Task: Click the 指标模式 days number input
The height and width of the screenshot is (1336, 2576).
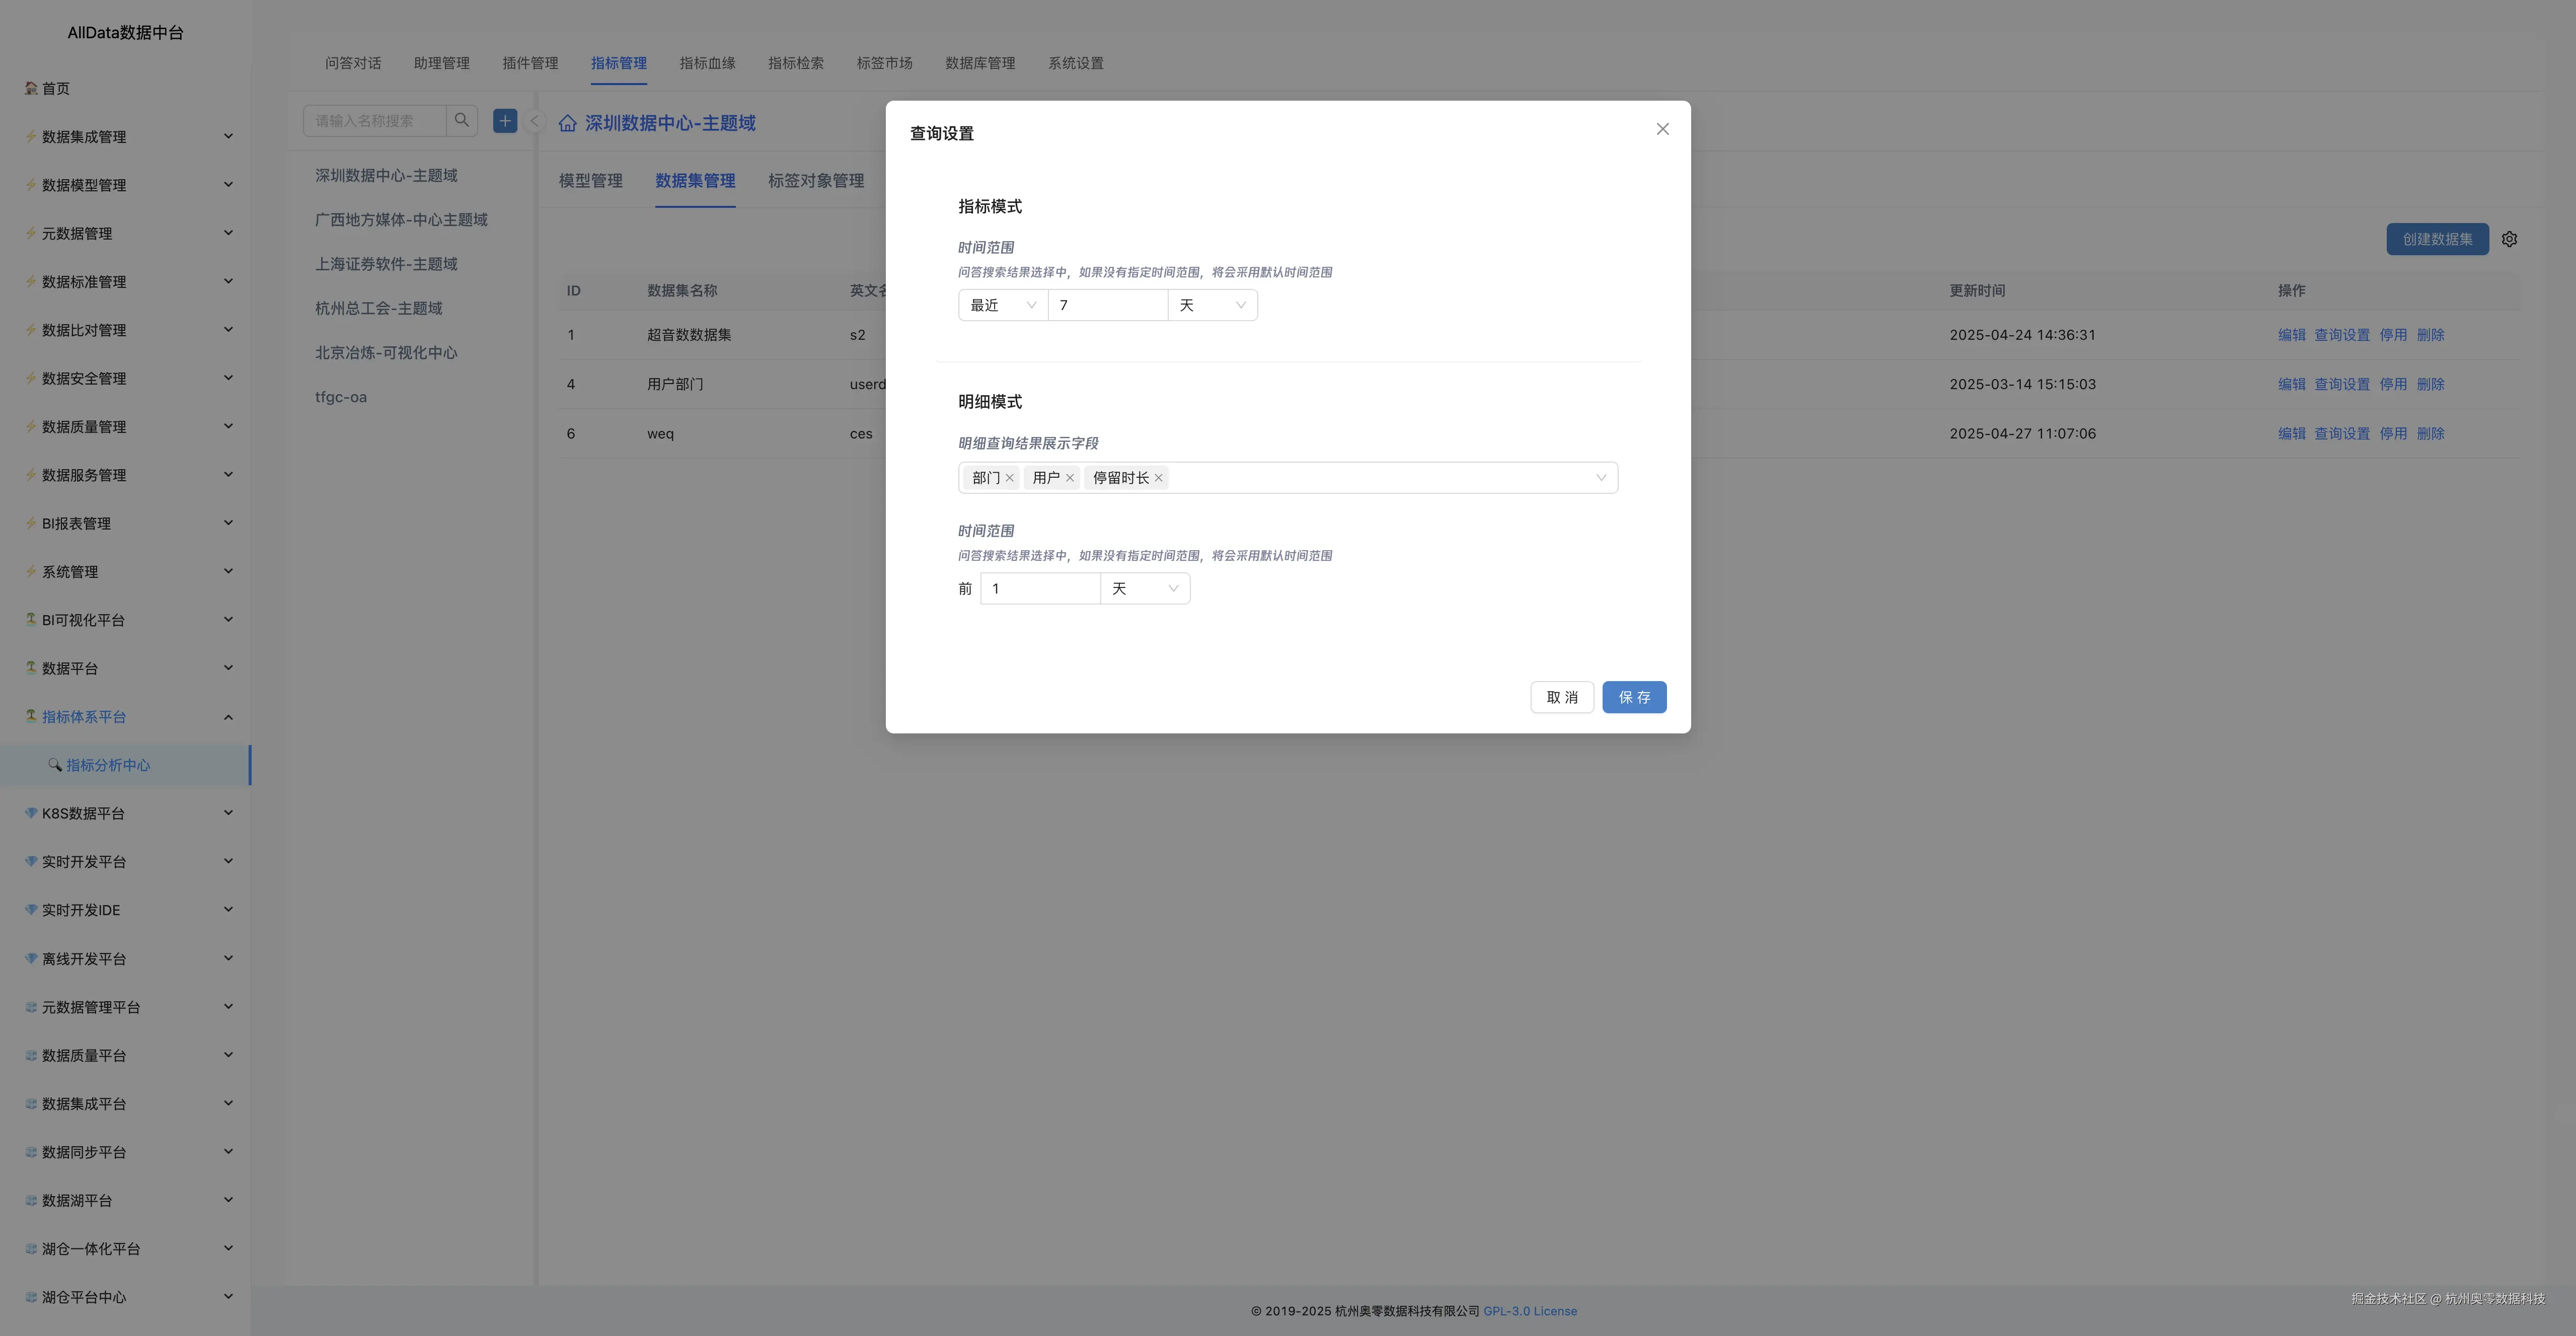Action: tap(1107, 305)
